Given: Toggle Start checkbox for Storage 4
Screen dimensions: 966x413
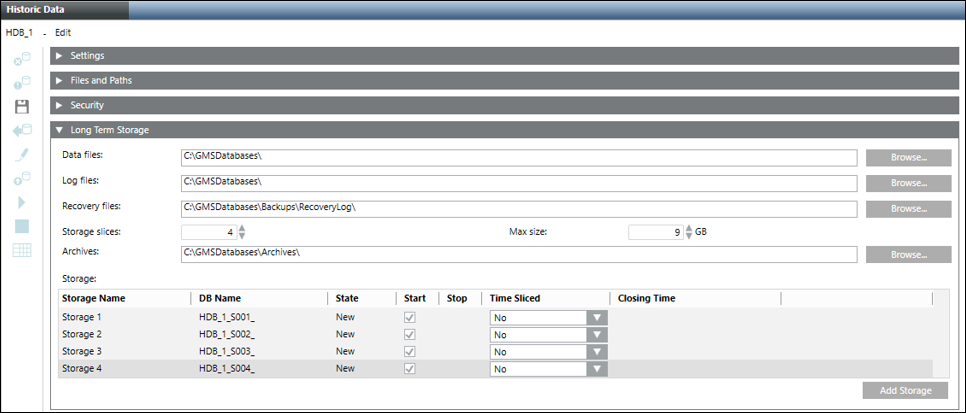Looking at the screenshot, I should point(408,369).
